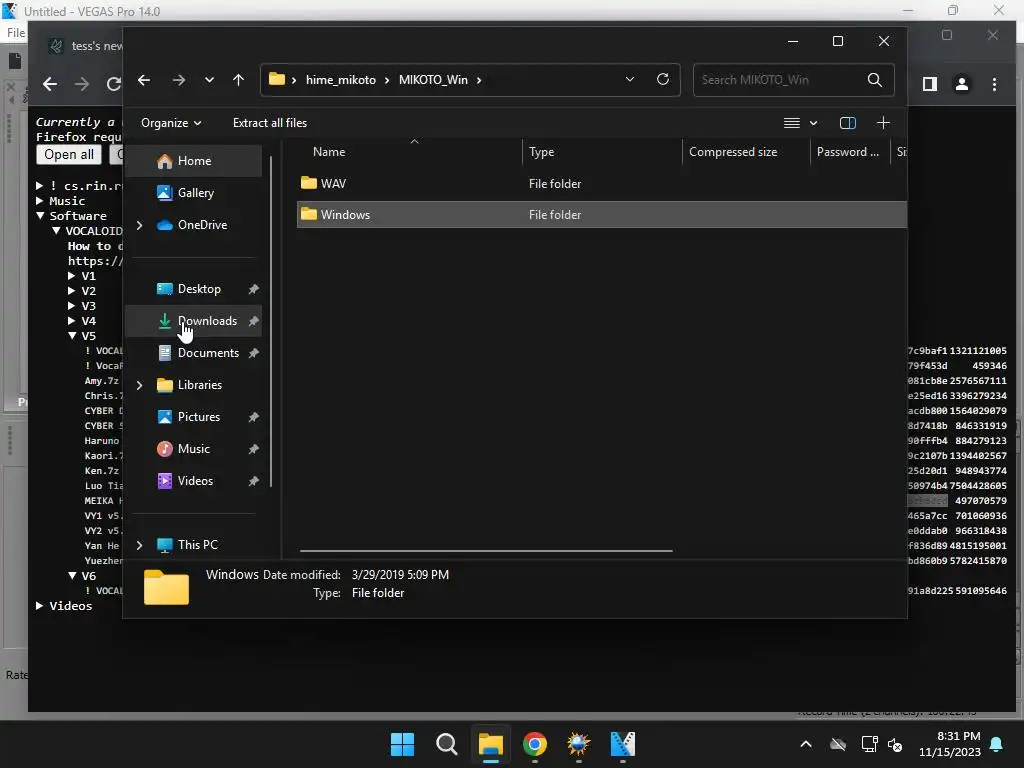The image size is (1024, 768).
Task: Go forward in File Explorer
Action: [x=178, y=80]
